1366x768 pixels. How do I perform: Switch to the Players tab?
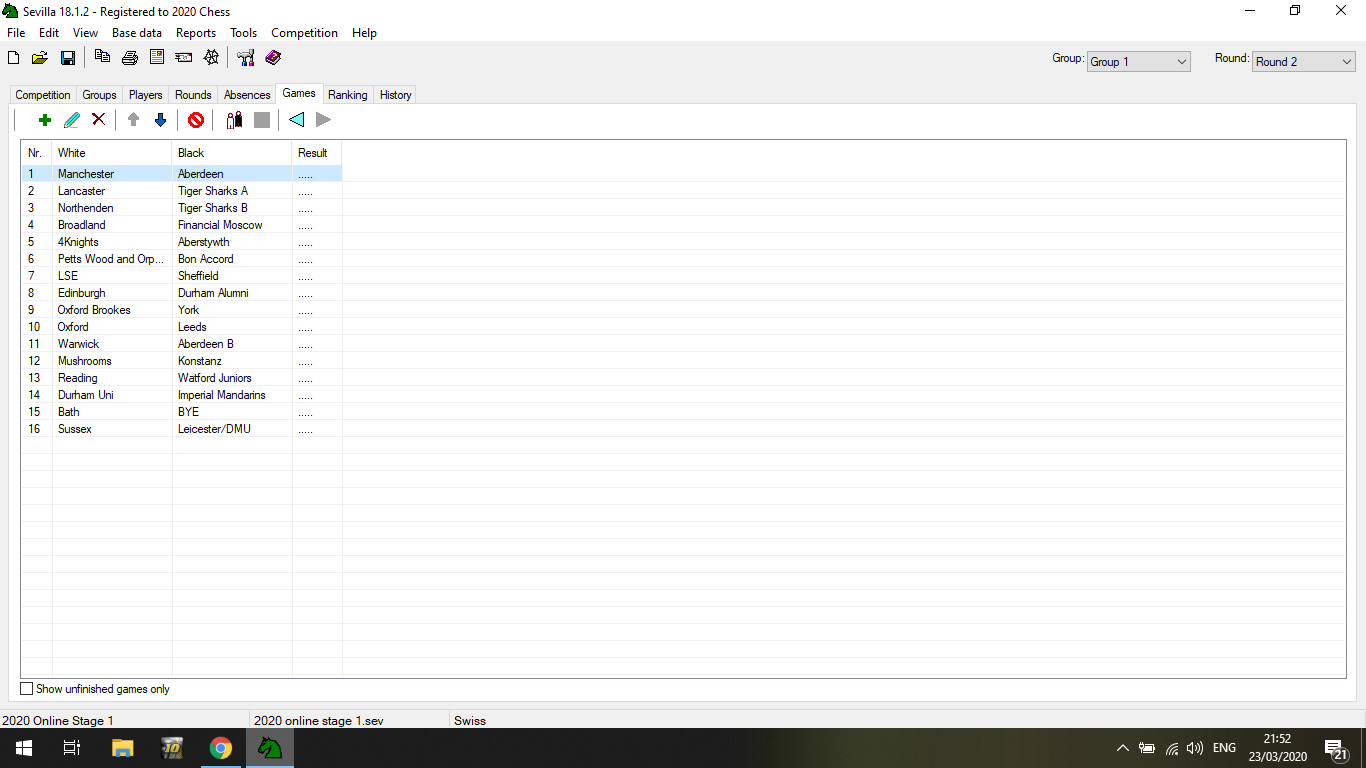tap(146, 95)
